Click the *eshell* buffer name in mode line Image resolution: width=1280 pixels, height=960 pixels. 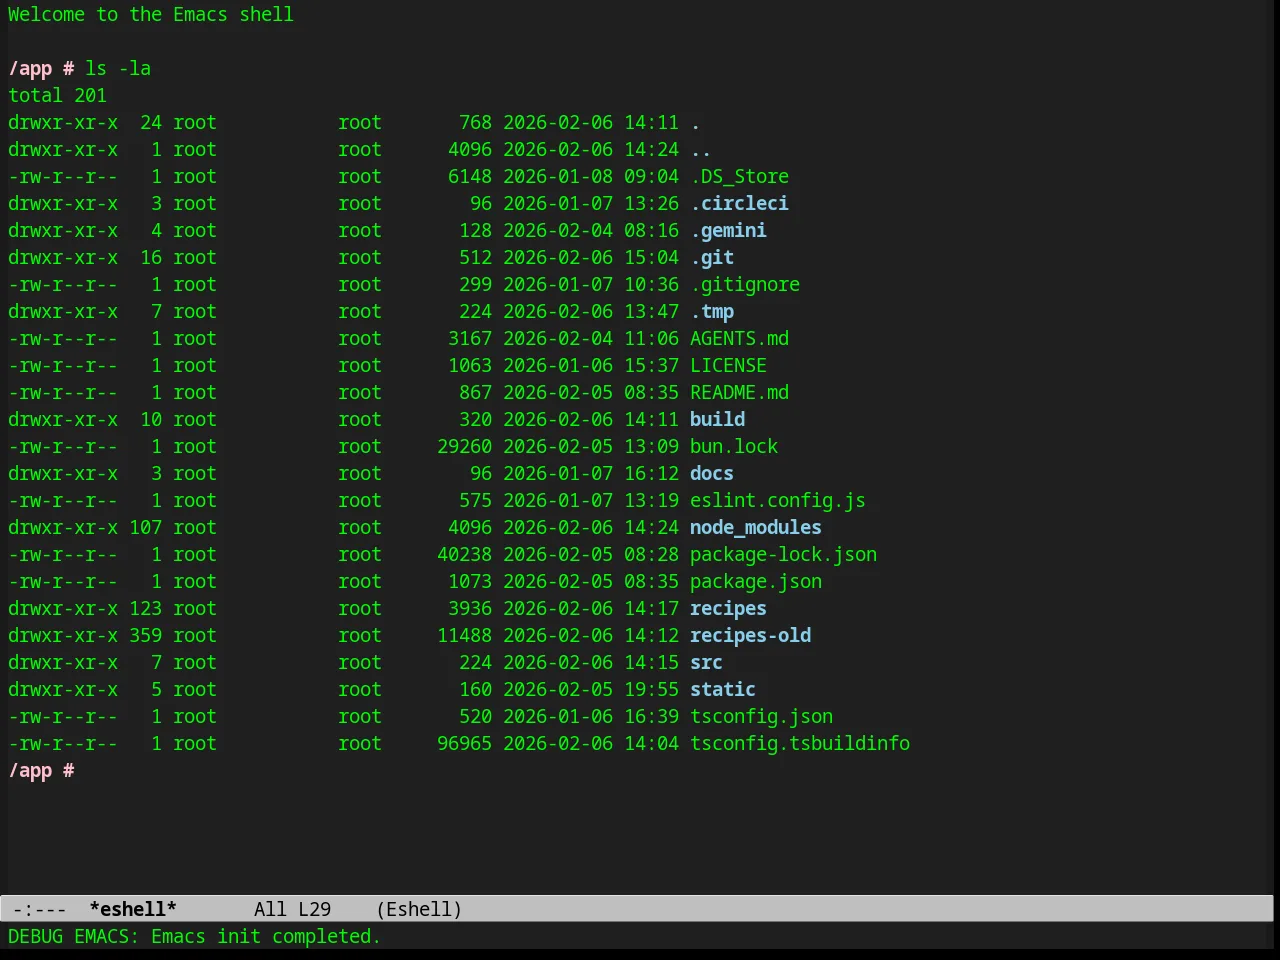click(x=133, y=909)
